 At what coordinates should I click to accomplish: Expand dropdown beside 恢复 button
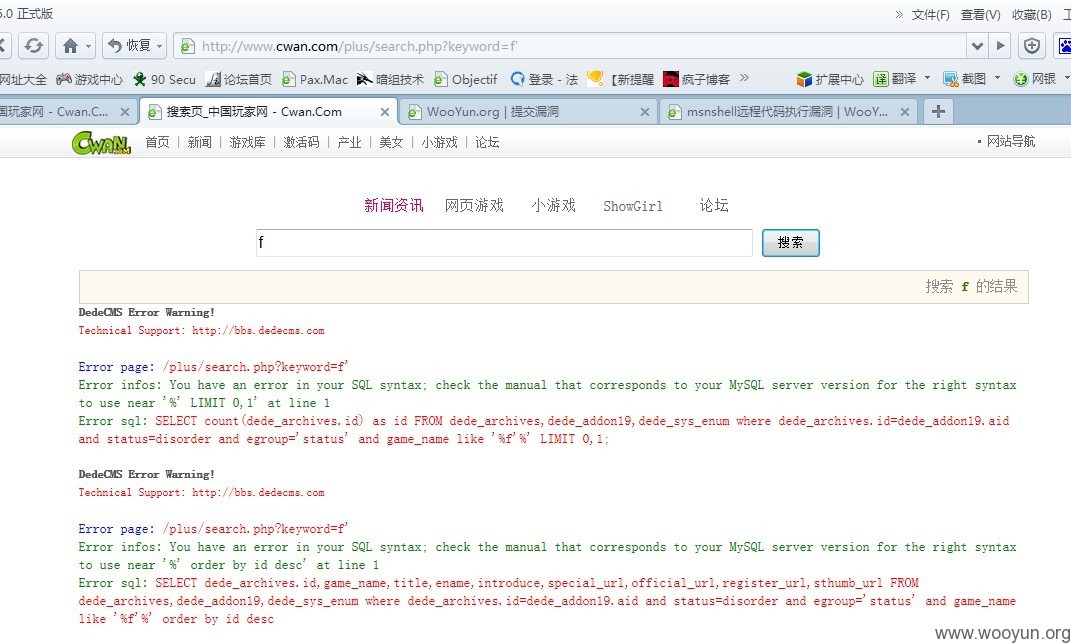click(x=160, y=46)
